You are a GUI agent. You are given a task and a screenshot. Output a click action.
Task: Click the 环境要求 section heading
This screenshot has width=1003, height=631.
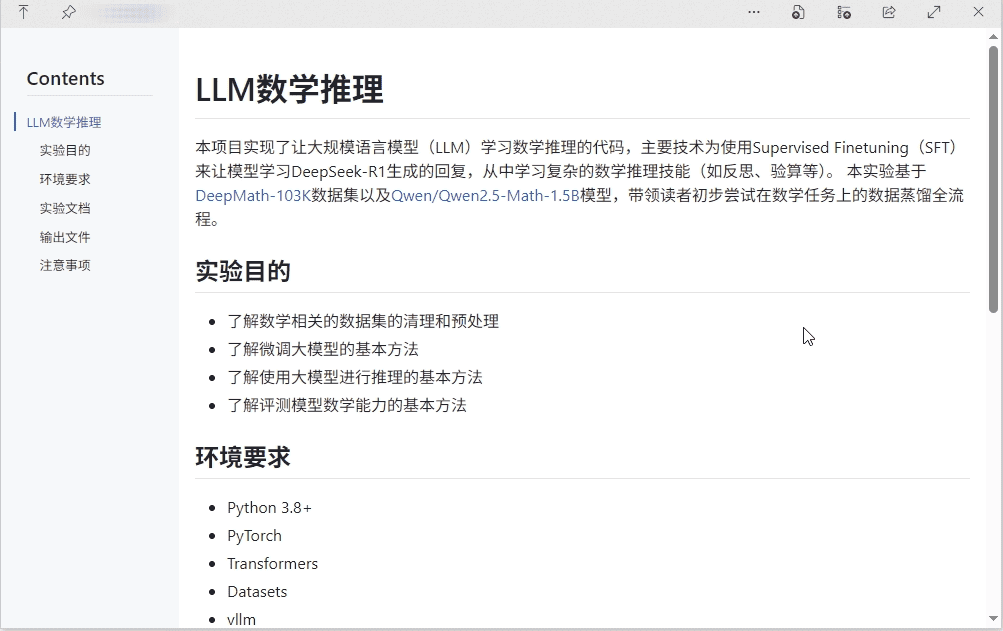(243, 457)
